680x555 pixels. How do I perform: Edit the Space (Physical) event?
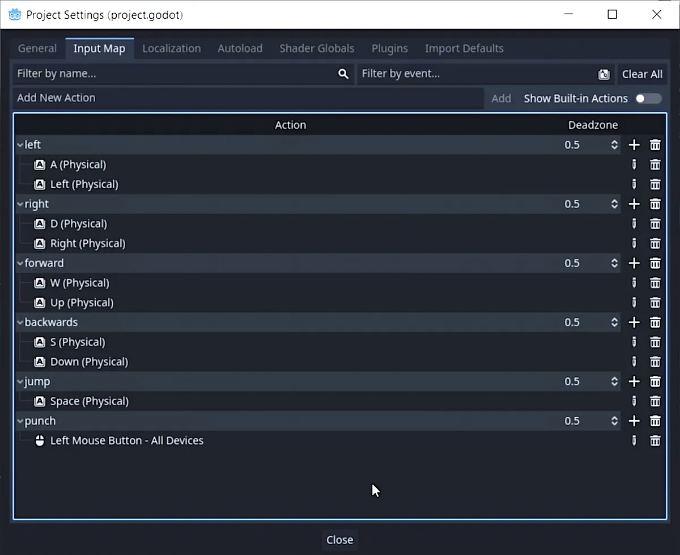pyautogui.click(x=634, y=401)
